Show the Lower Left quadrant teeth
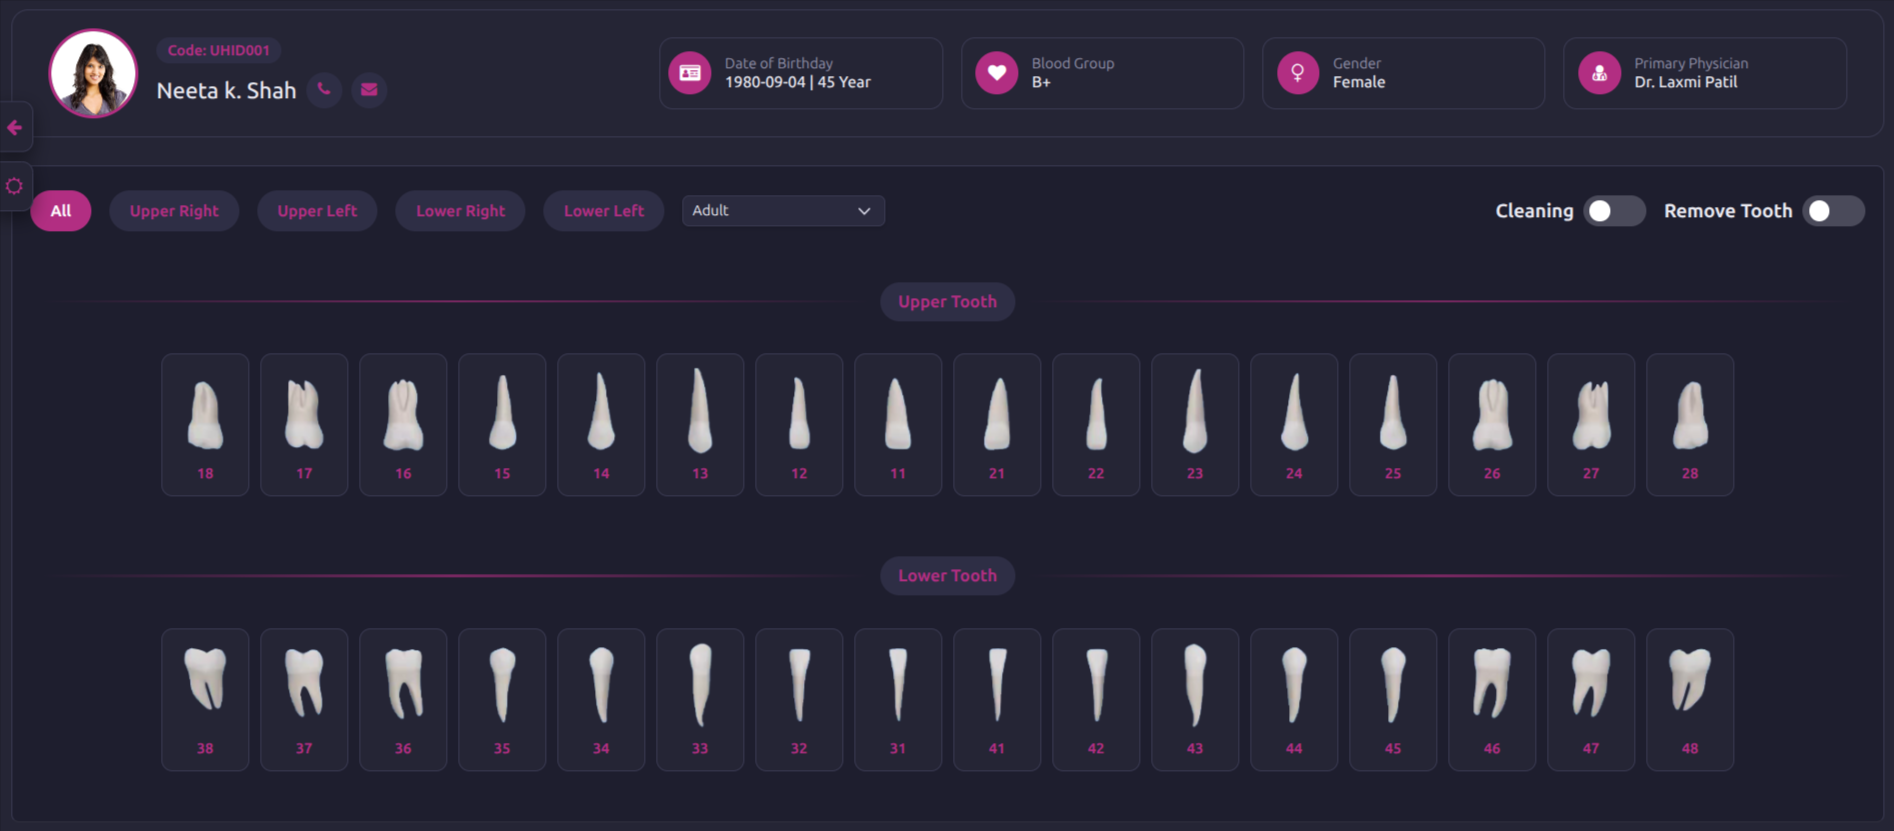Image resolution: width=1894 pixels, height=831 pixels. (603, 211)
